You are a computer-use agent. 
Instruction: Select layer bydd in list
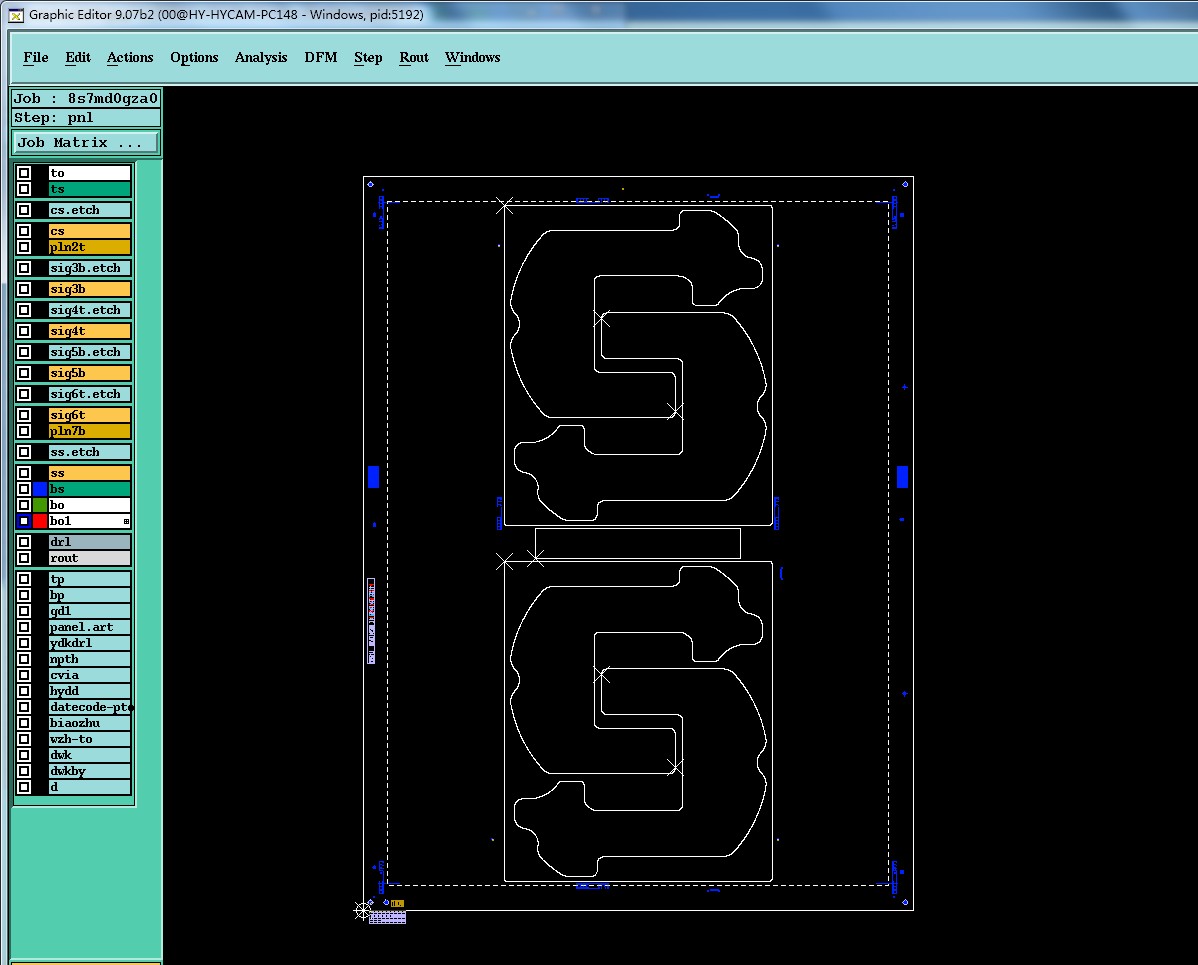[x=89, y=692]
